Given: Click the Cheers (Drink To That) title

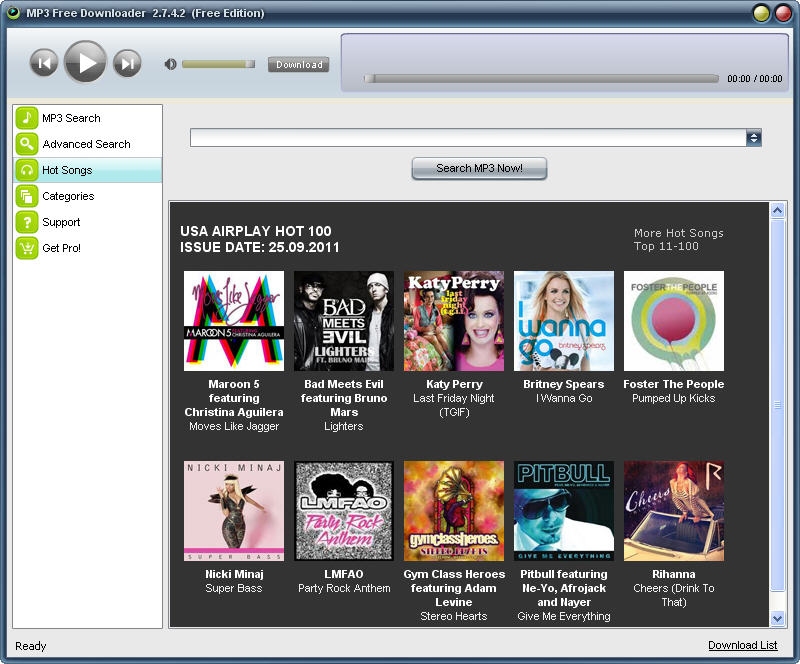Looking at the screenshot, I should (673, 595).
